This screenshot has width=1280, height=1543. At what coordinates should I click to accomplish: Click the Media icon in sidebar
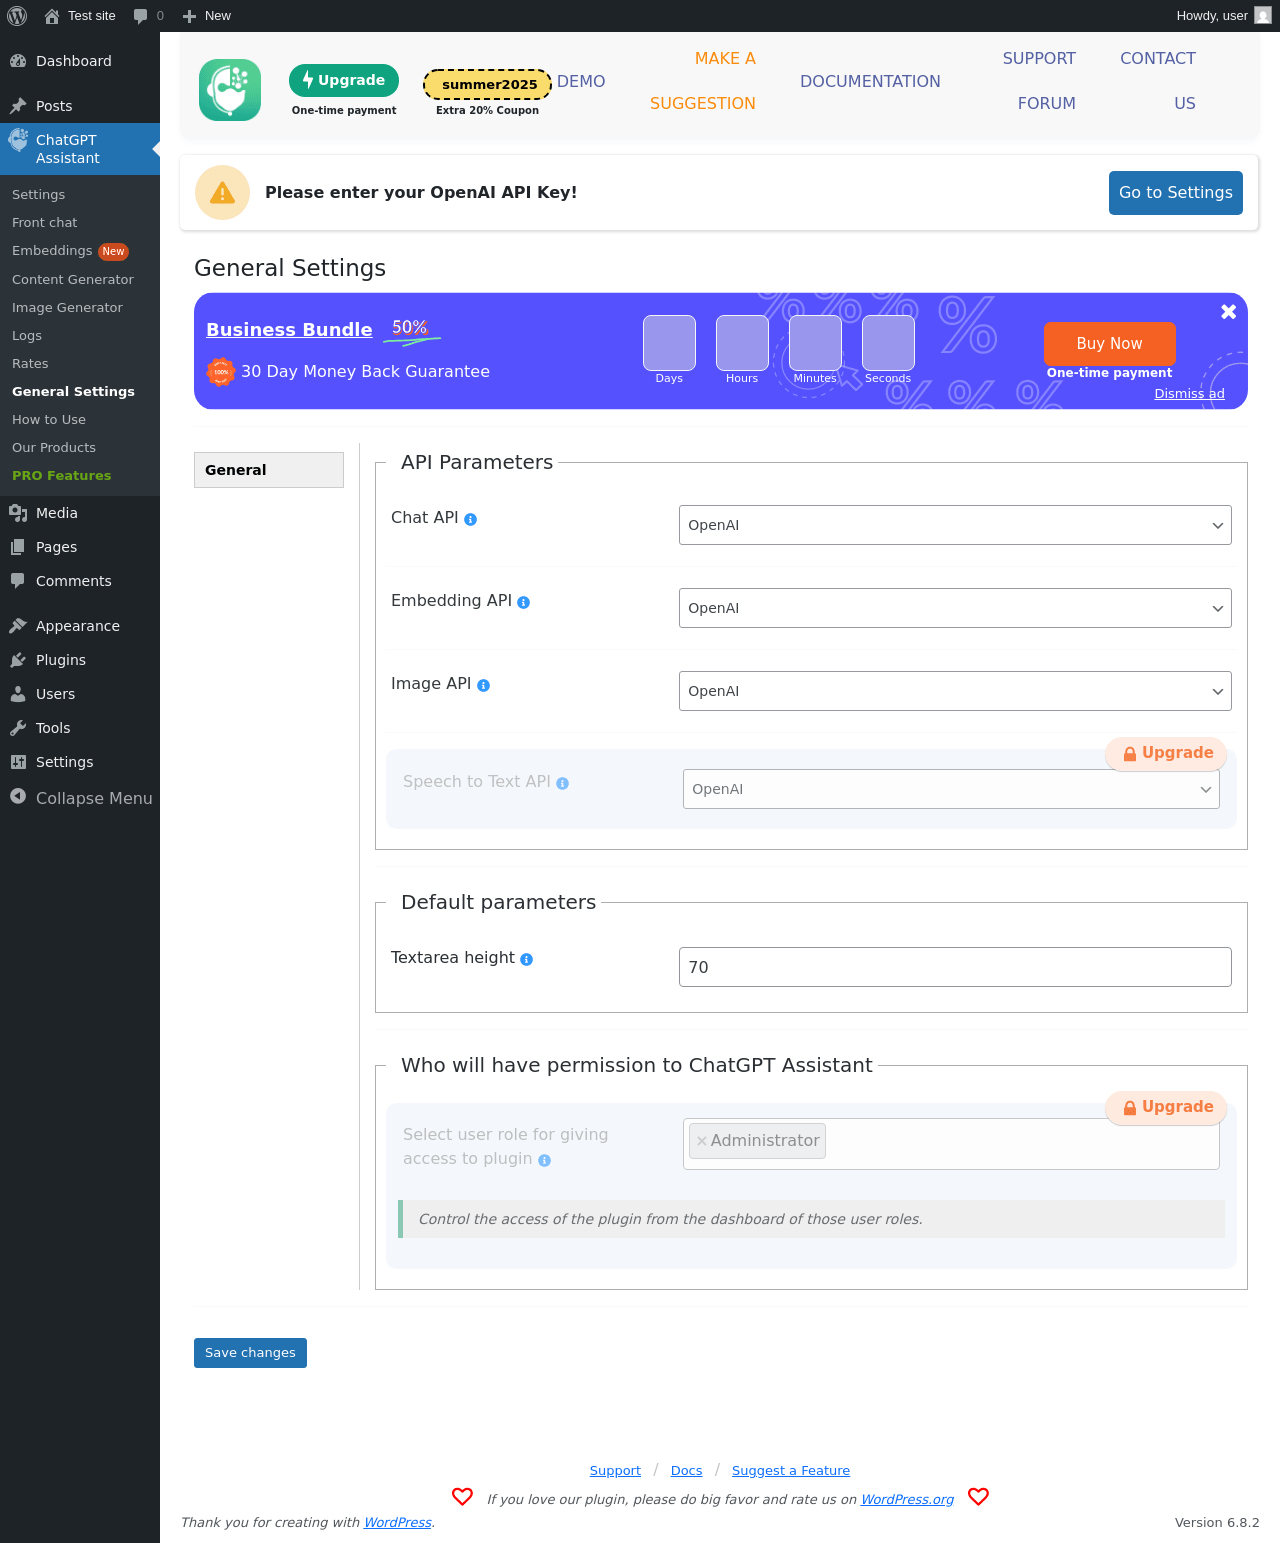[x=18, y=513]
